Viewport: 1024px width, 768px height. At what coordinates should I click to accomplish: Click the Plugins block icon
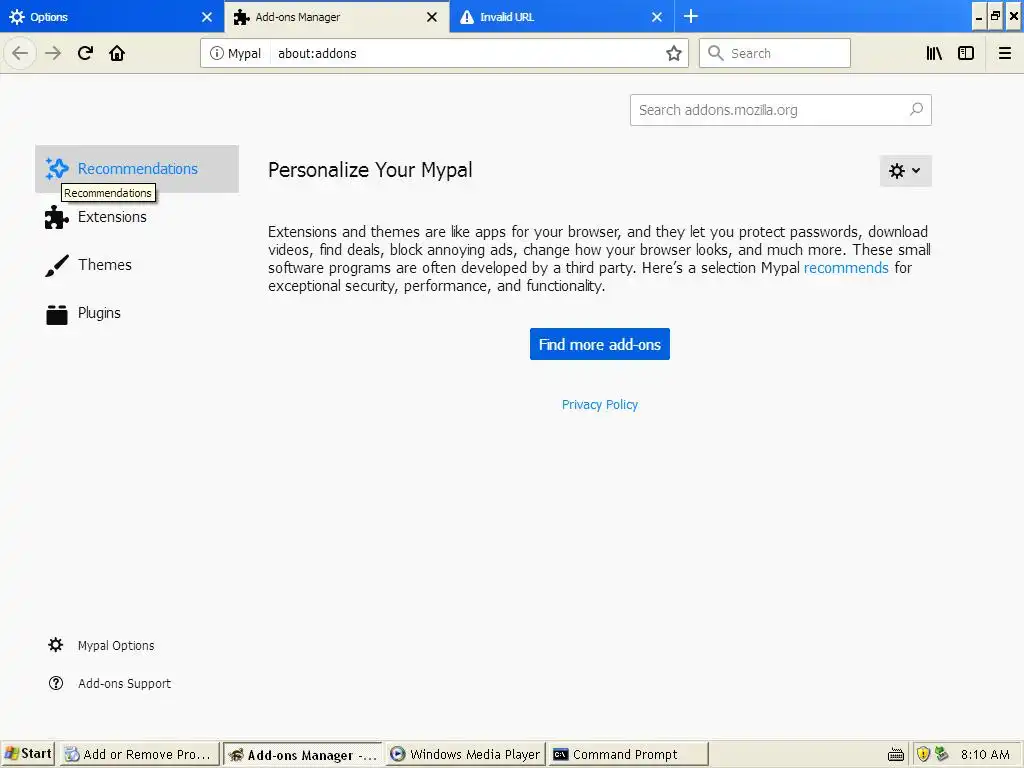[x=57, y=314]
